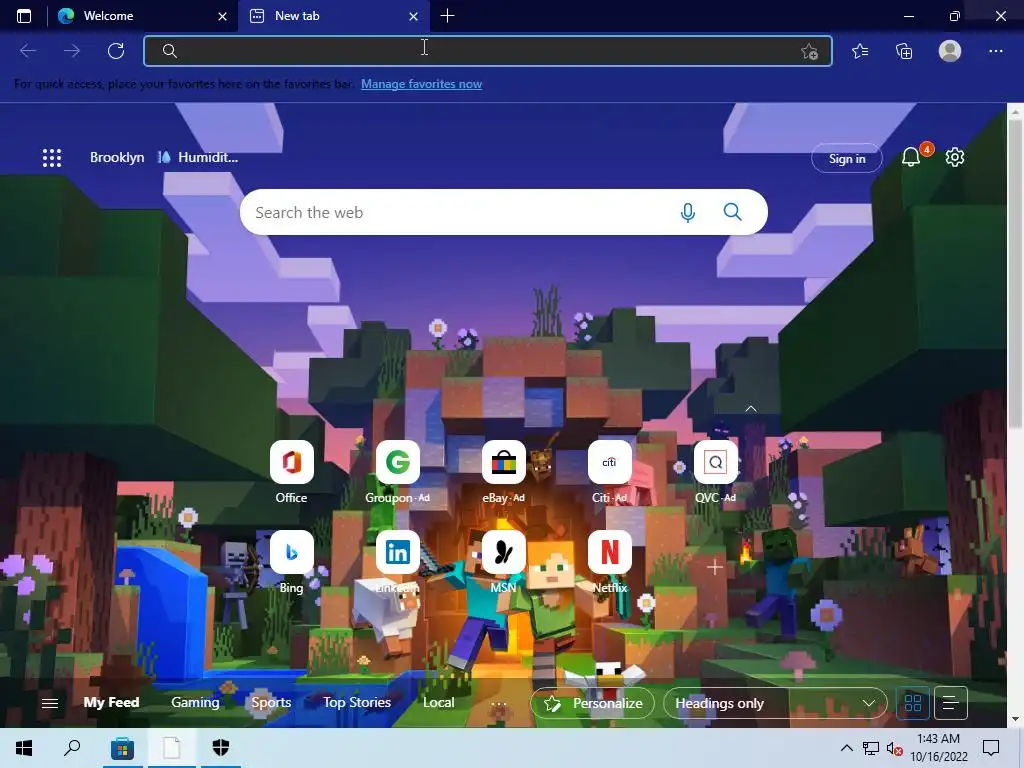
Task: Focus the browser address bar
Action: pyautogui.click(x=487, y=51)
